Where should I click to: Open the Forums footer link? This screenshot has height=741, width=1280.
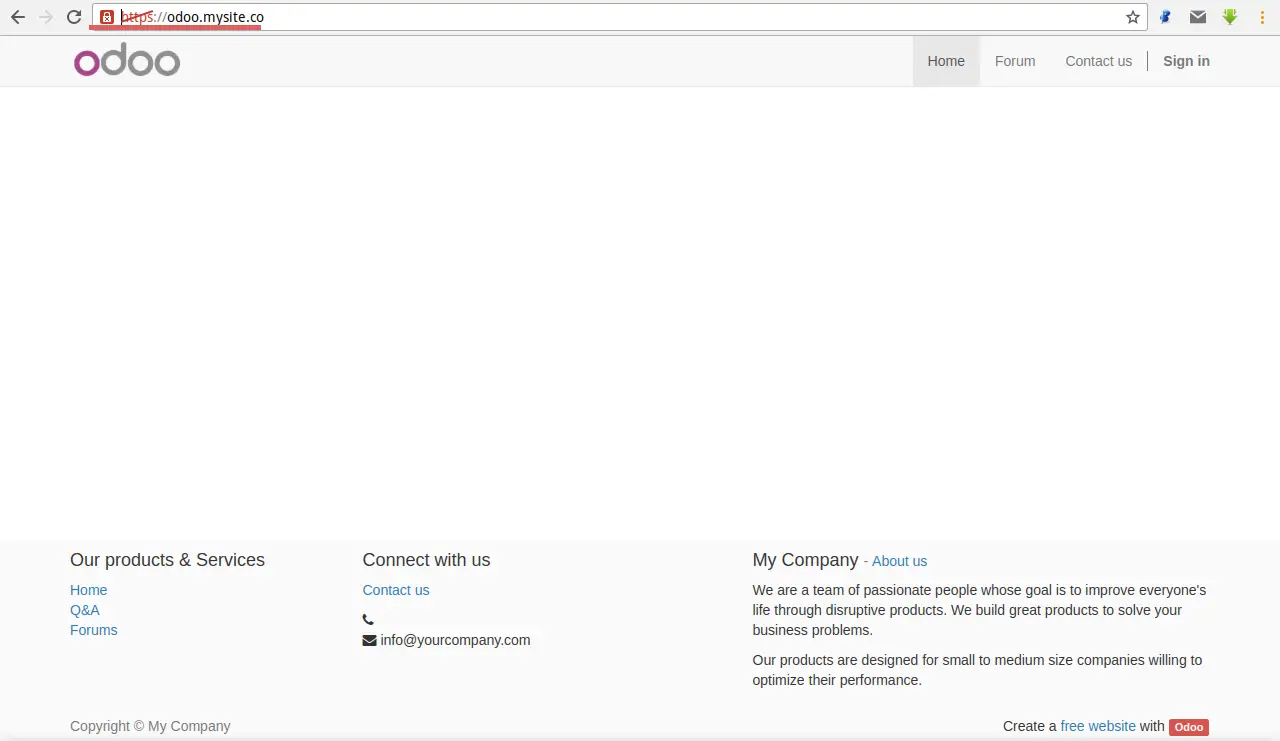94,630
